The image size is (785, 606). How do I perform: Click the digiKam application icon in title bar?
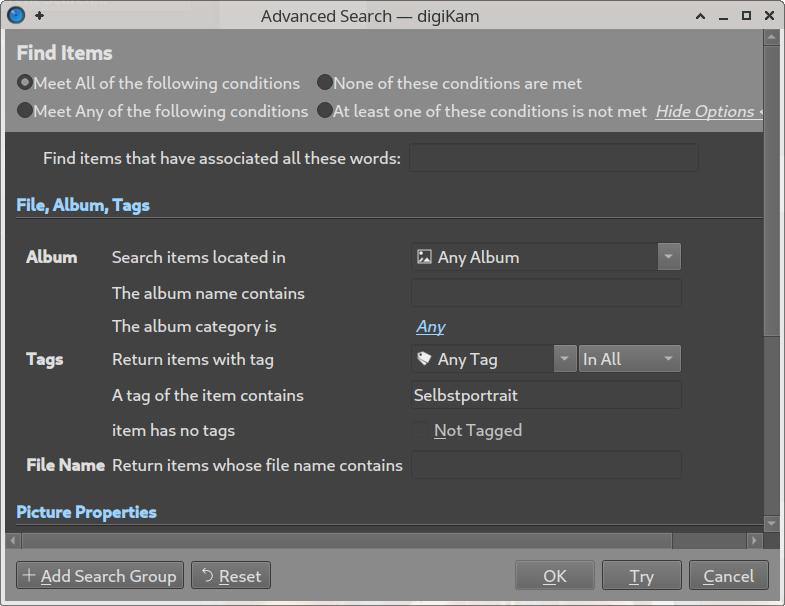[16, 16]
